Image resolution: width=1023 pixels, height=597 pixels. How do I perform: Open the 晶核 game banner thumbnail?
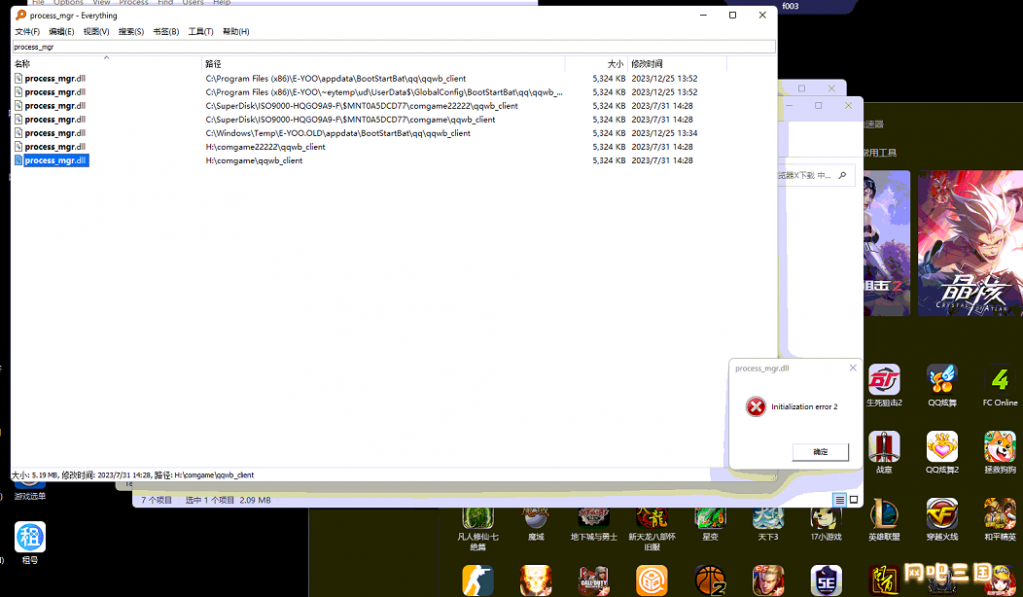970,243
